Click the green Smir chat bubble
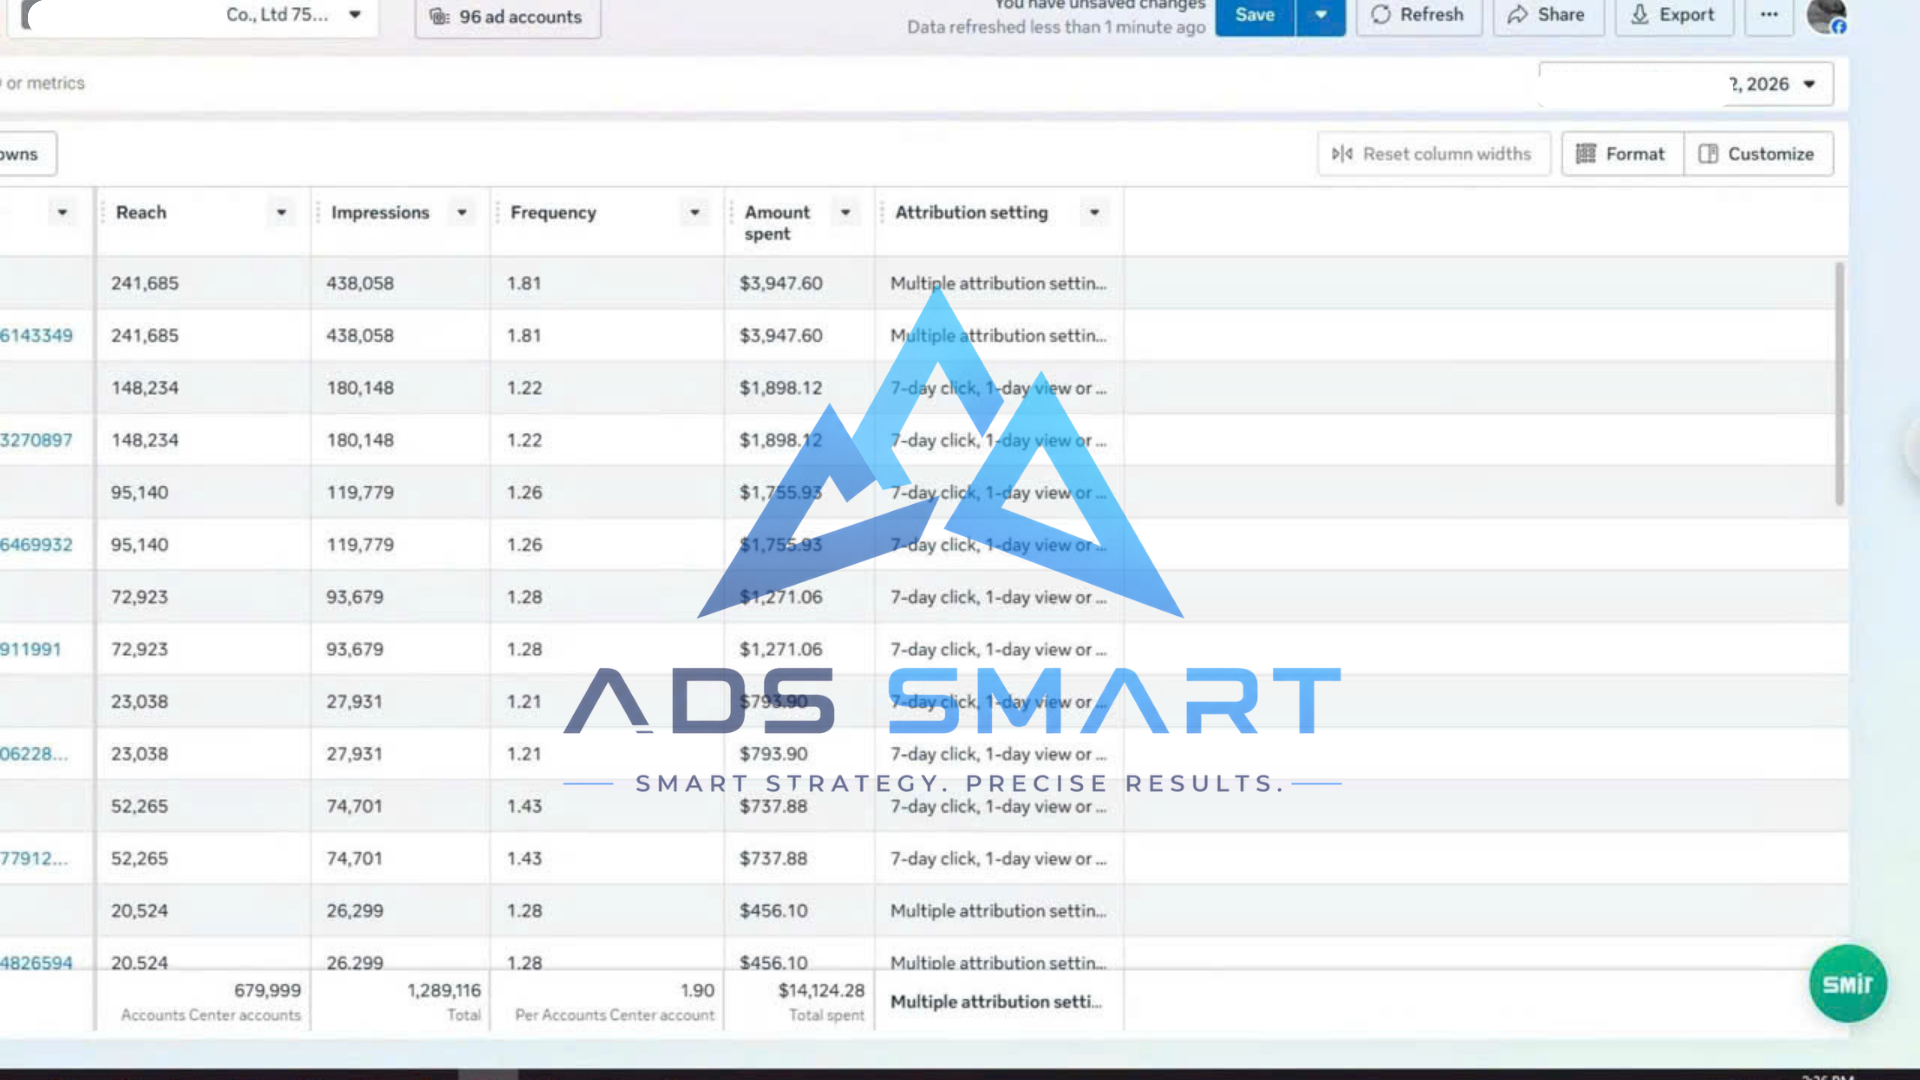Viewport: 1920px width, 1080px height. (1847, 984)
